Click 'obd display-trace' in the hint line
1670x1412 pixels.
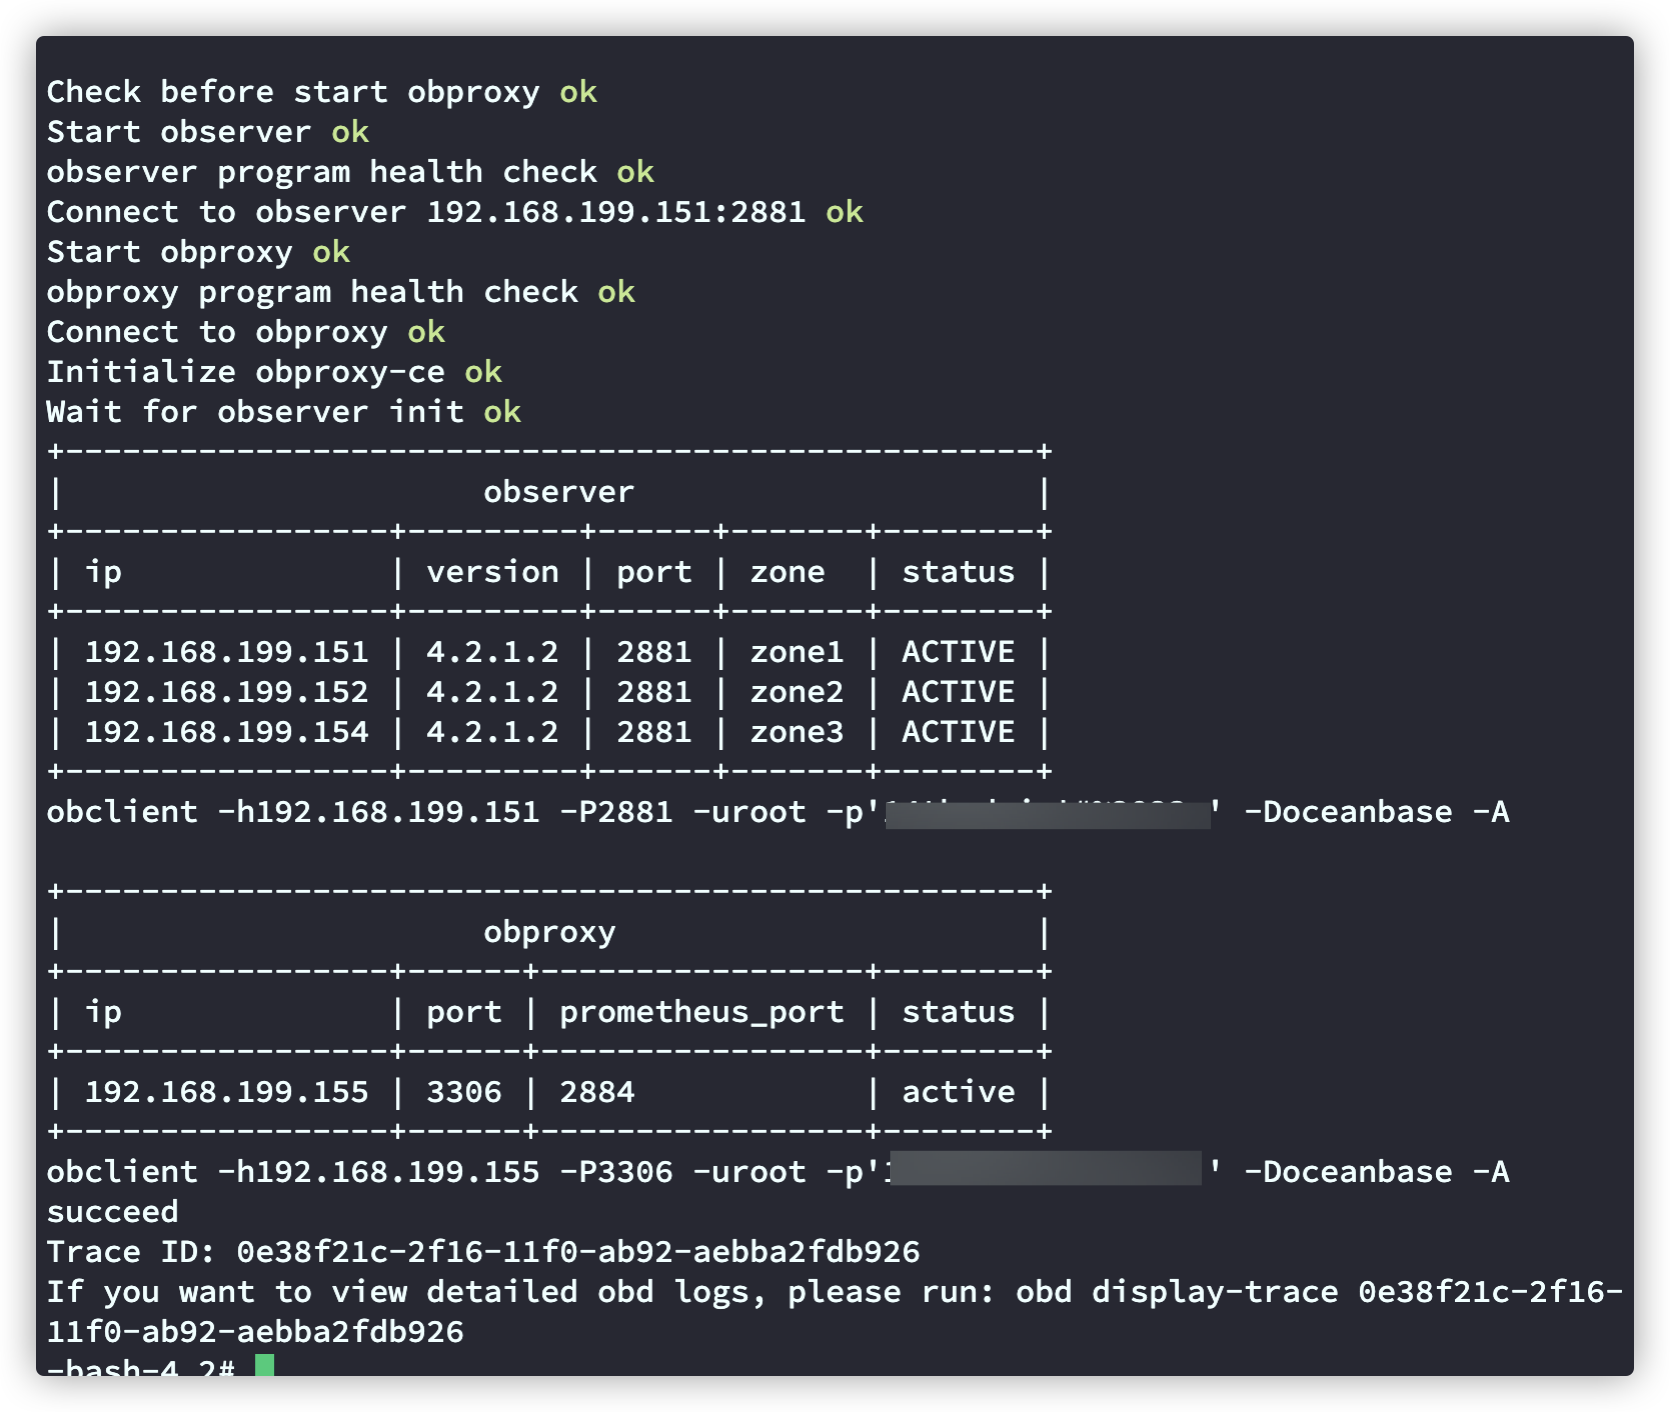1177,1292
